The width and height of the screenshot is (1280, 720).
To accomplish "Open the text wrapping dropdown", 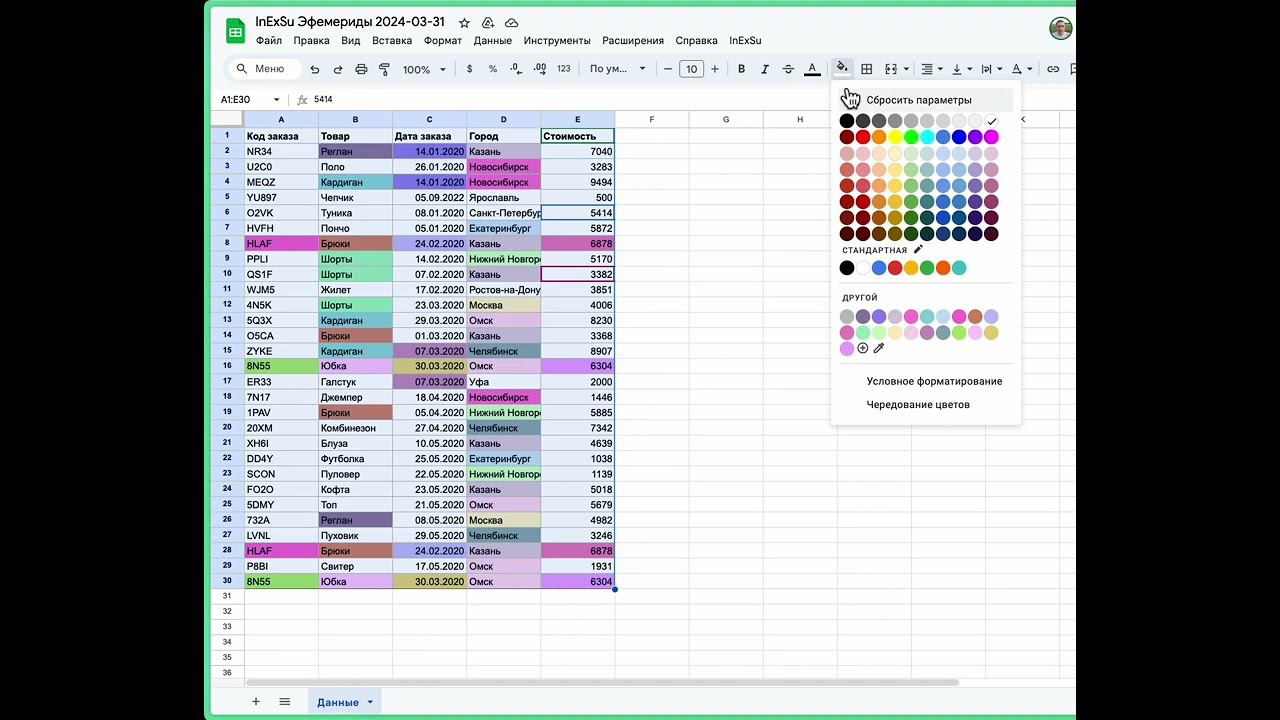I will [991, 69].
